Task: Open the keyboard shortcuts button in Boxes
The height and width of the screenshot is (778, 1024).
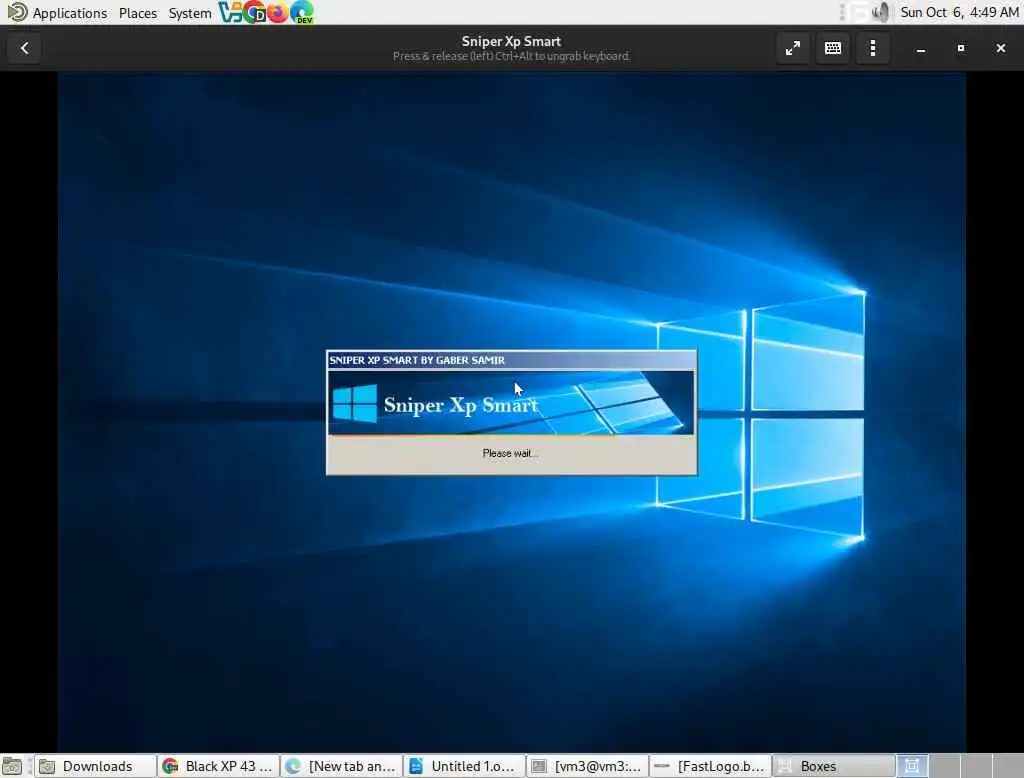Action: tap(833, 48)
